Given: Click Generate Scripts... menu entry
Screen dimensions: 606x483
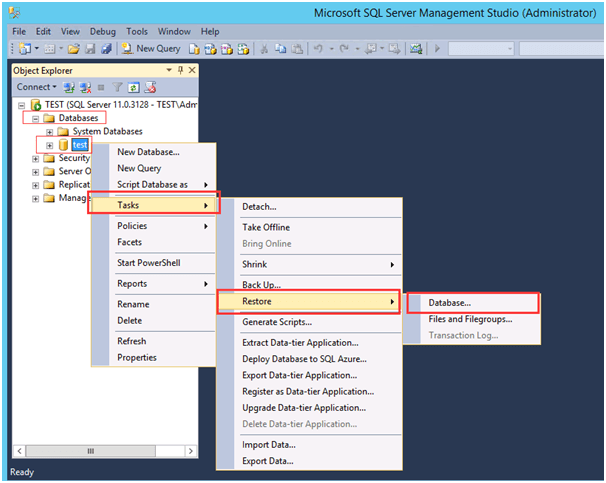Looking at the screenshot, I should pos(277,322).
